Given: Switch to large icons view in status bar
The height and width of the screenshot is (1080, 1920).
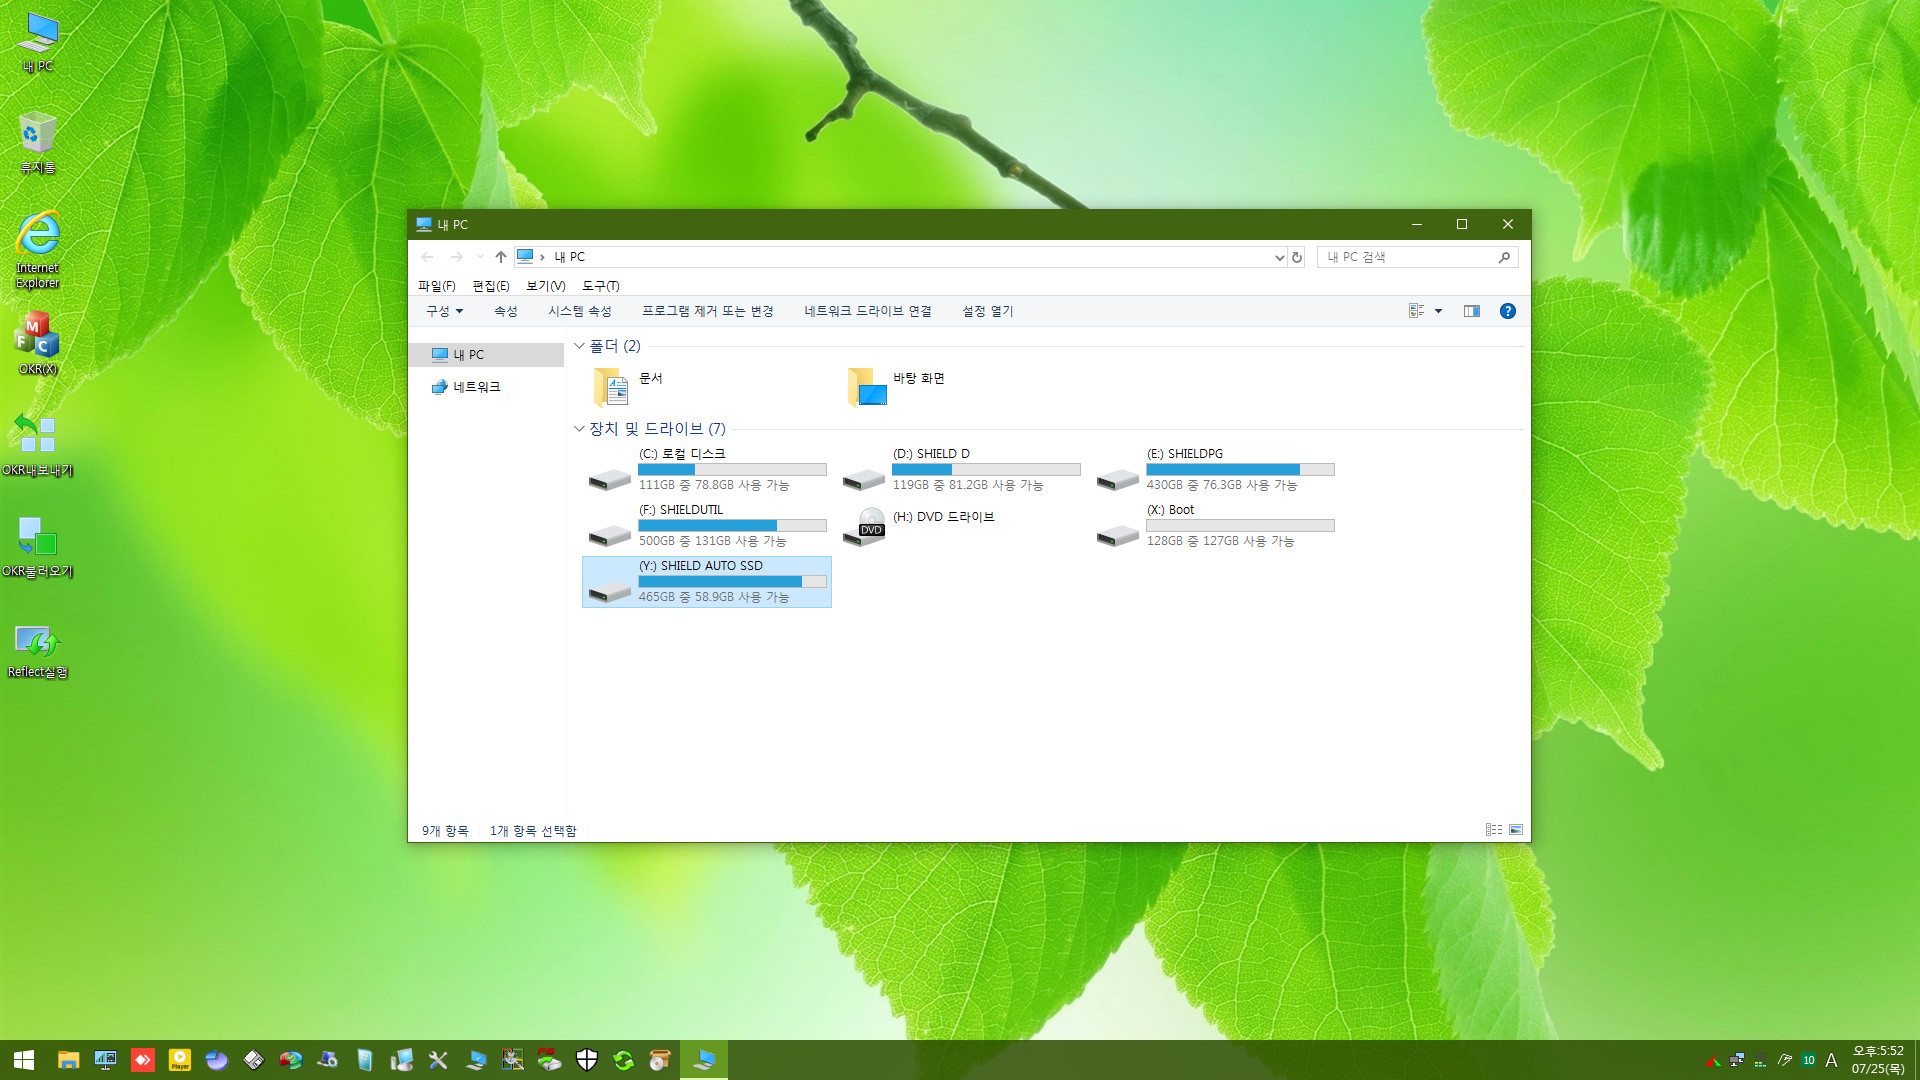Looking at the screenshot, I should point(1516,830).
